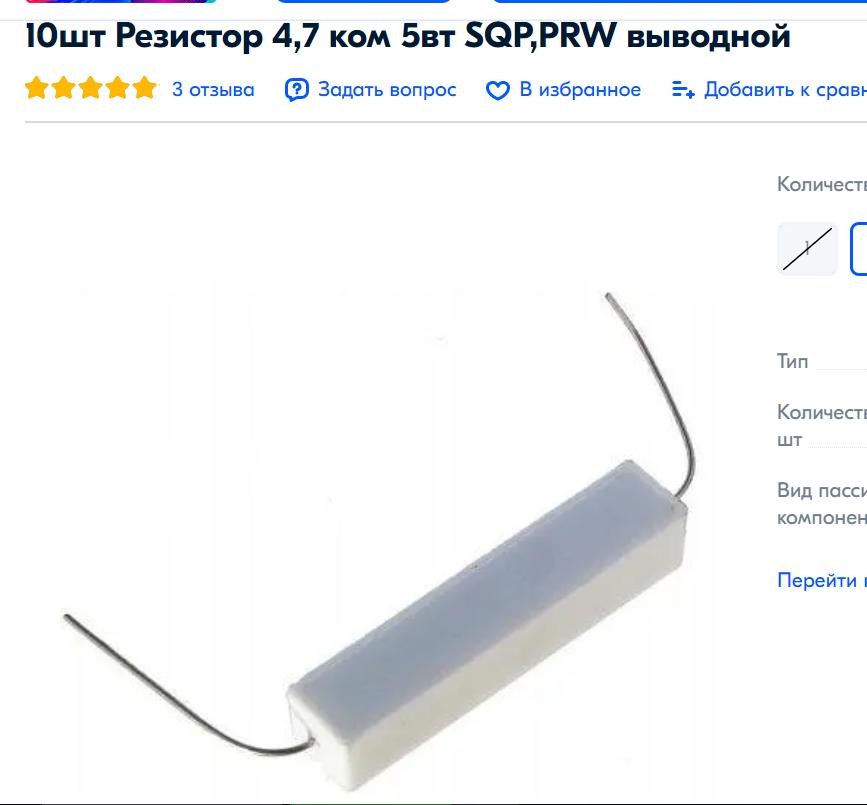Click the "Количество" label above options
This screenshot has height=805, width=867.
(x=822, y=184)
